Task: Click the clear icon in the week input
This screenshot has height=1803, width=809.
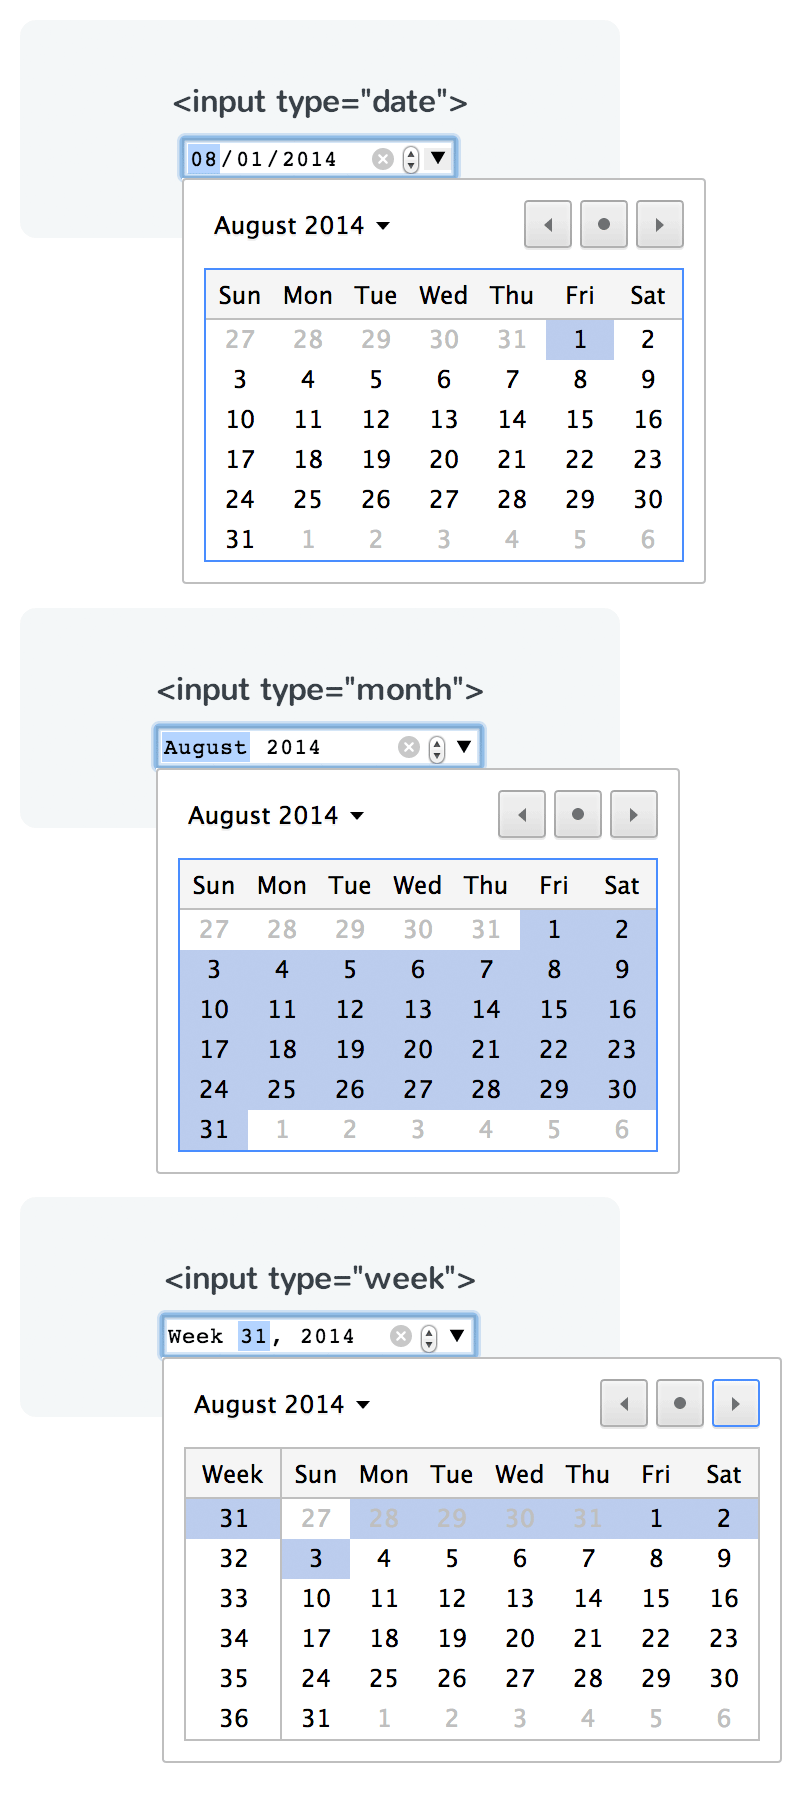Action: coord(401,1335)
